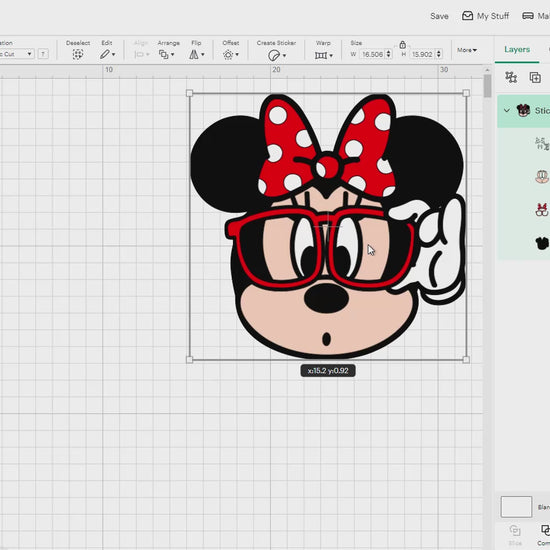Click the small box beside Operation dropdown
This screenshot has width=550, height=550.
point(43,54)
